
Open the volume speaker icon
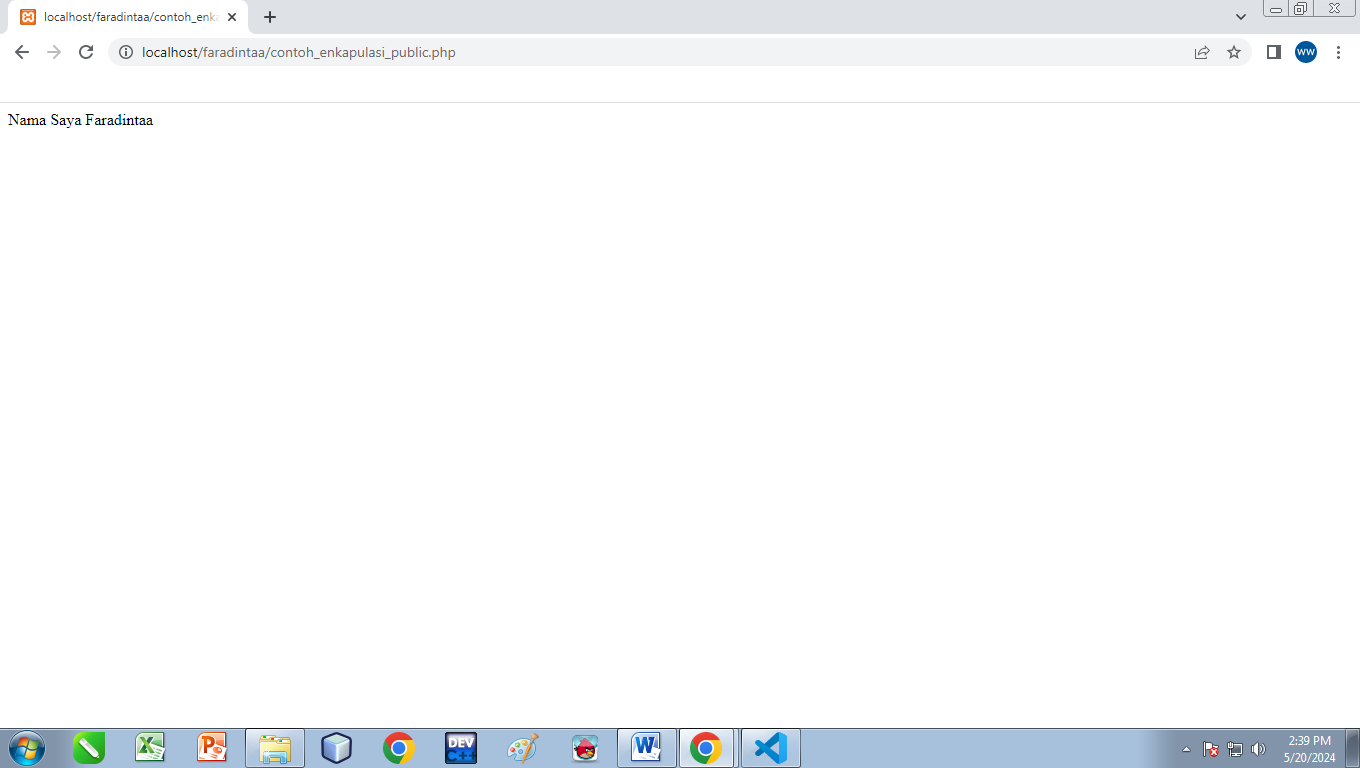tap(1258, 749)
